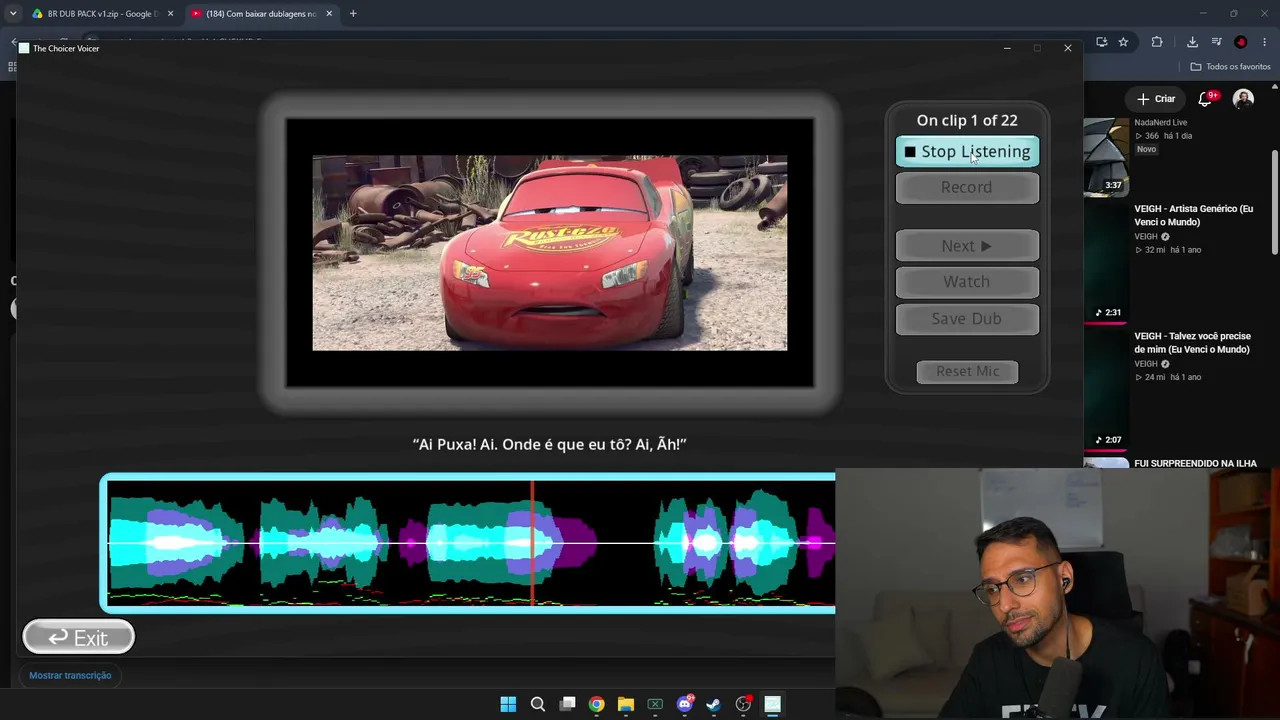This screenshot has height=720, width=1280.
Task: Click the YouTube sidebar scrollbar
Action: [x=1274, y=200]
